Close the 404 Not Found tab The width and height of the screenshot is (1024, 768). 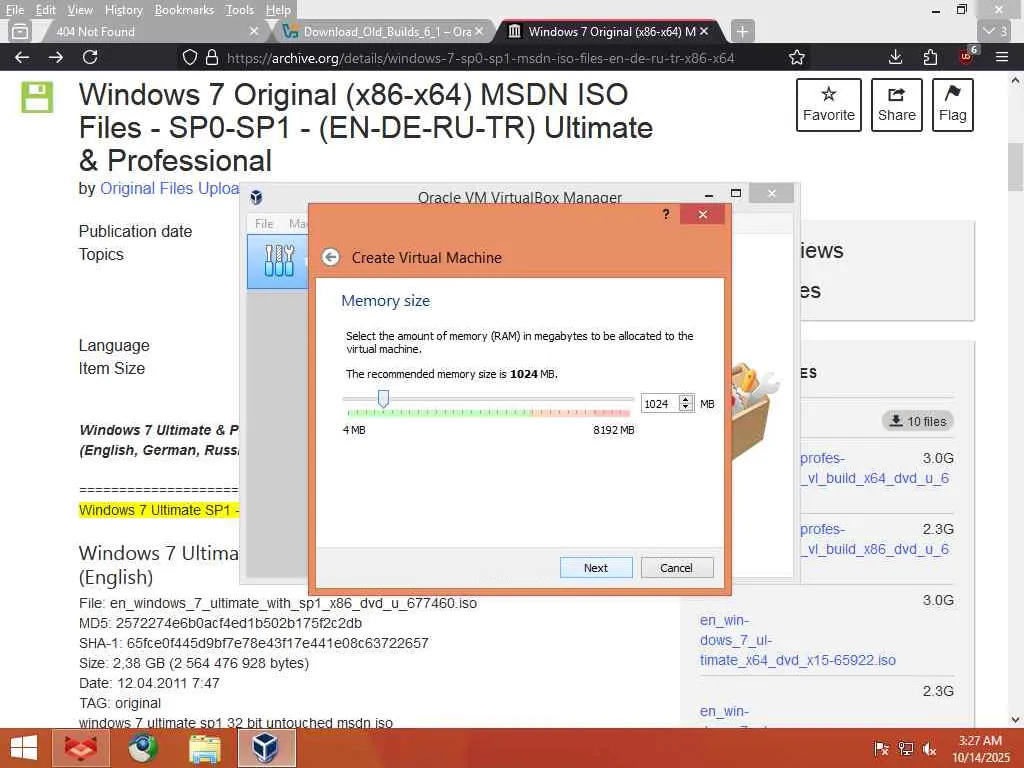tap(254, 31)
